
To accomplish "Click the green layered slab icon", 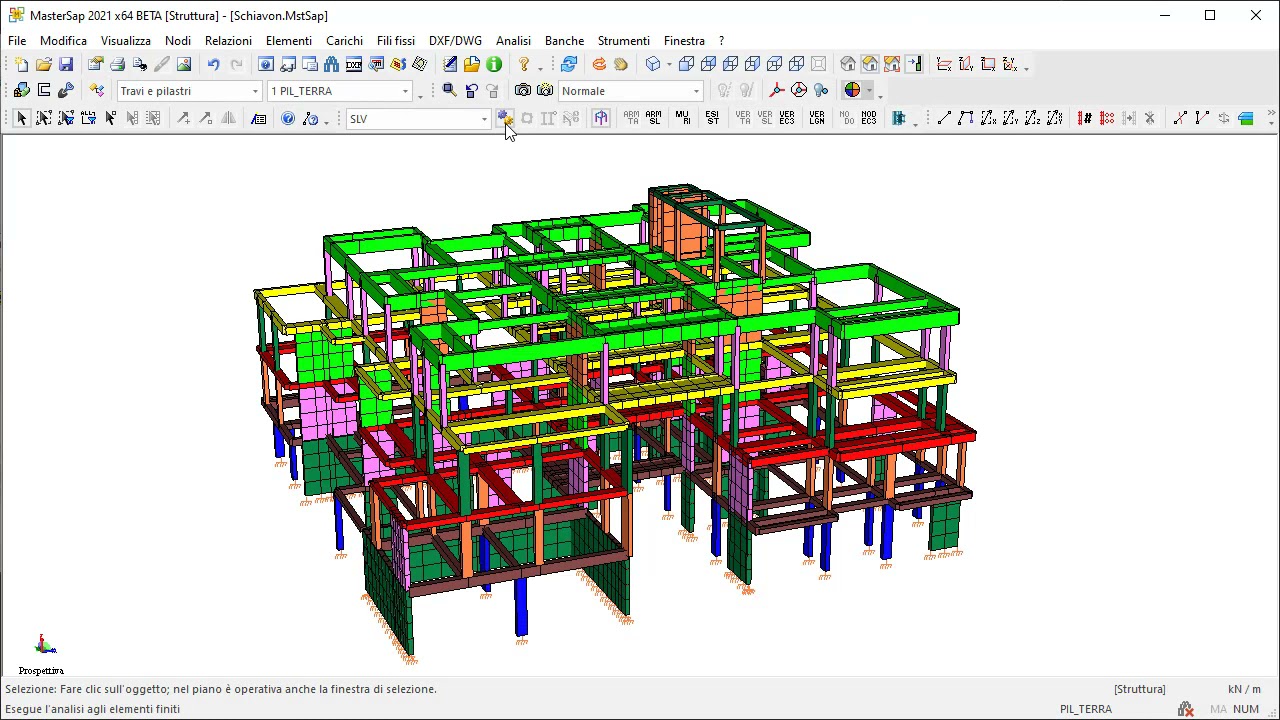I will pyautogui.click(x=1246, y=118).
